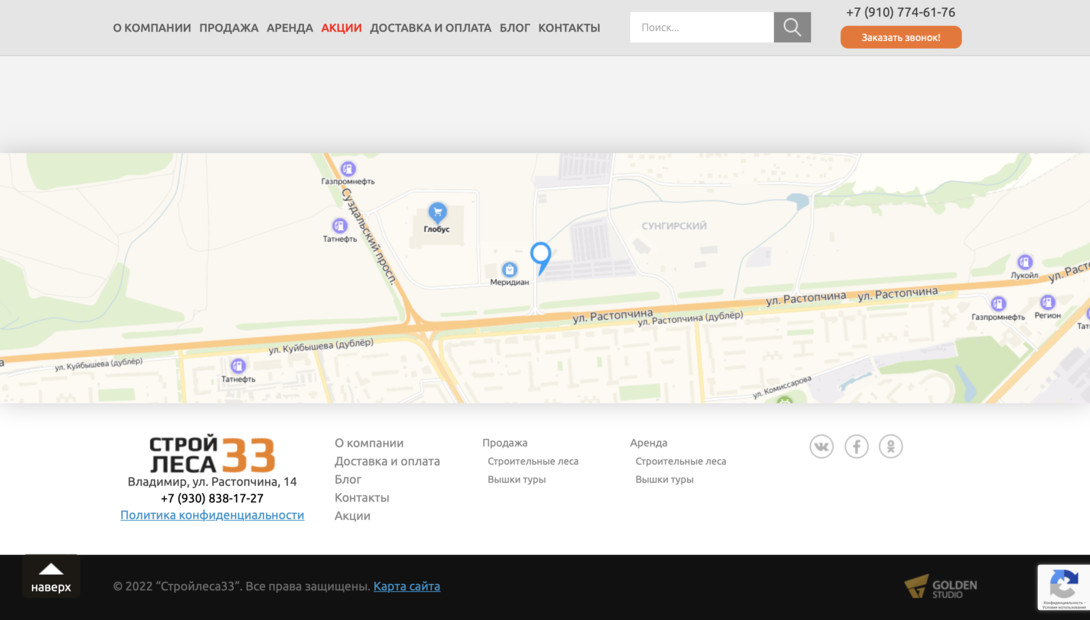
Task: Open footer Аренда heading link
Action: [649, 443]
